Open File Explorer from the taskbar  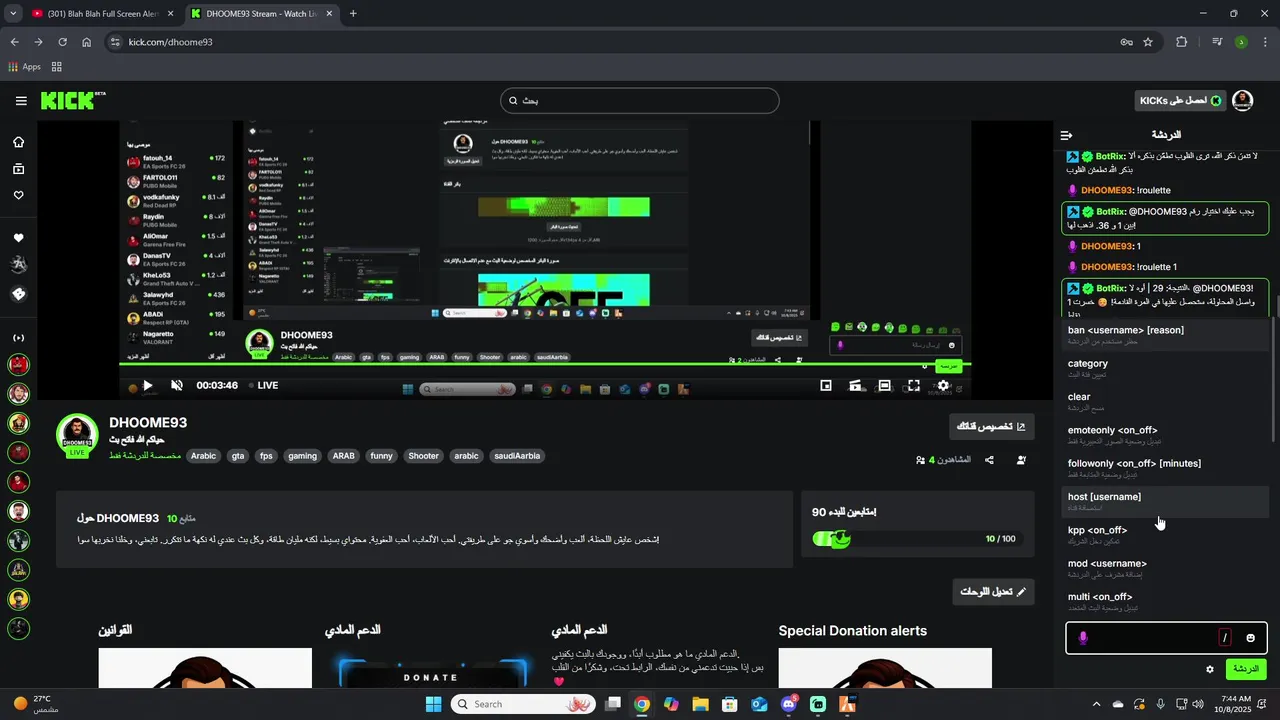coord(700,704)
